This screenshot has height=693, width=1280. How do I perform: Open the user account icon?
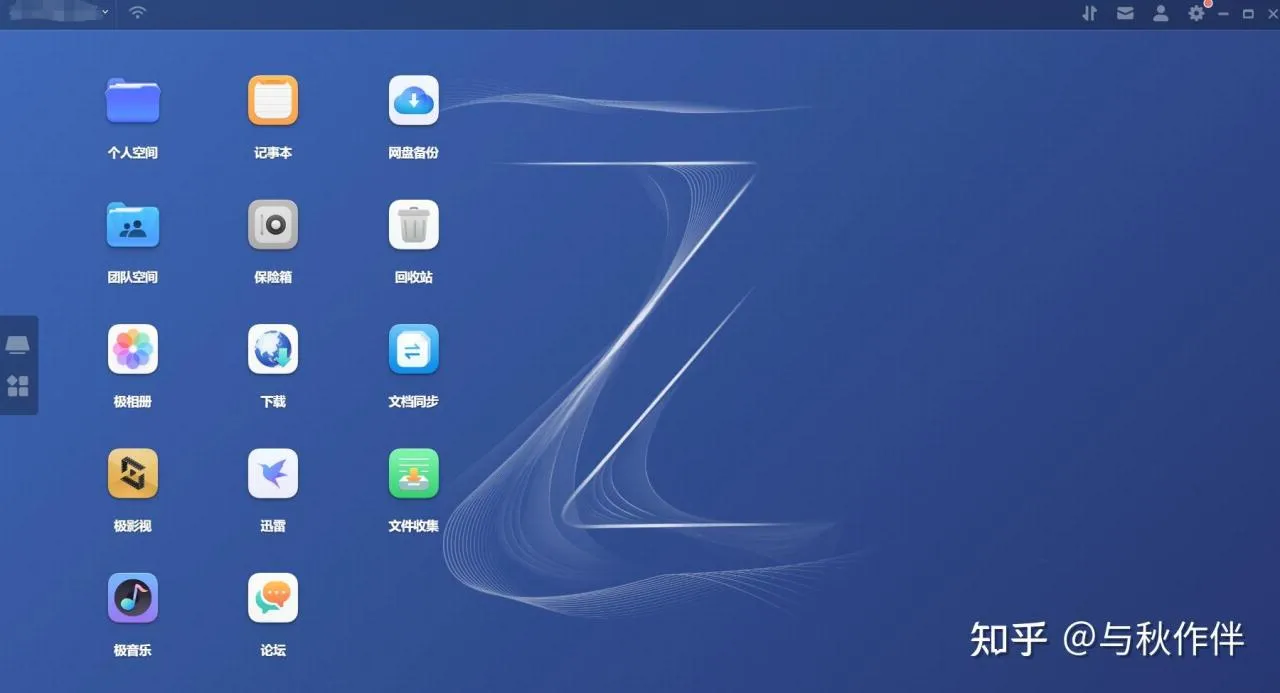pos(1160,13)
